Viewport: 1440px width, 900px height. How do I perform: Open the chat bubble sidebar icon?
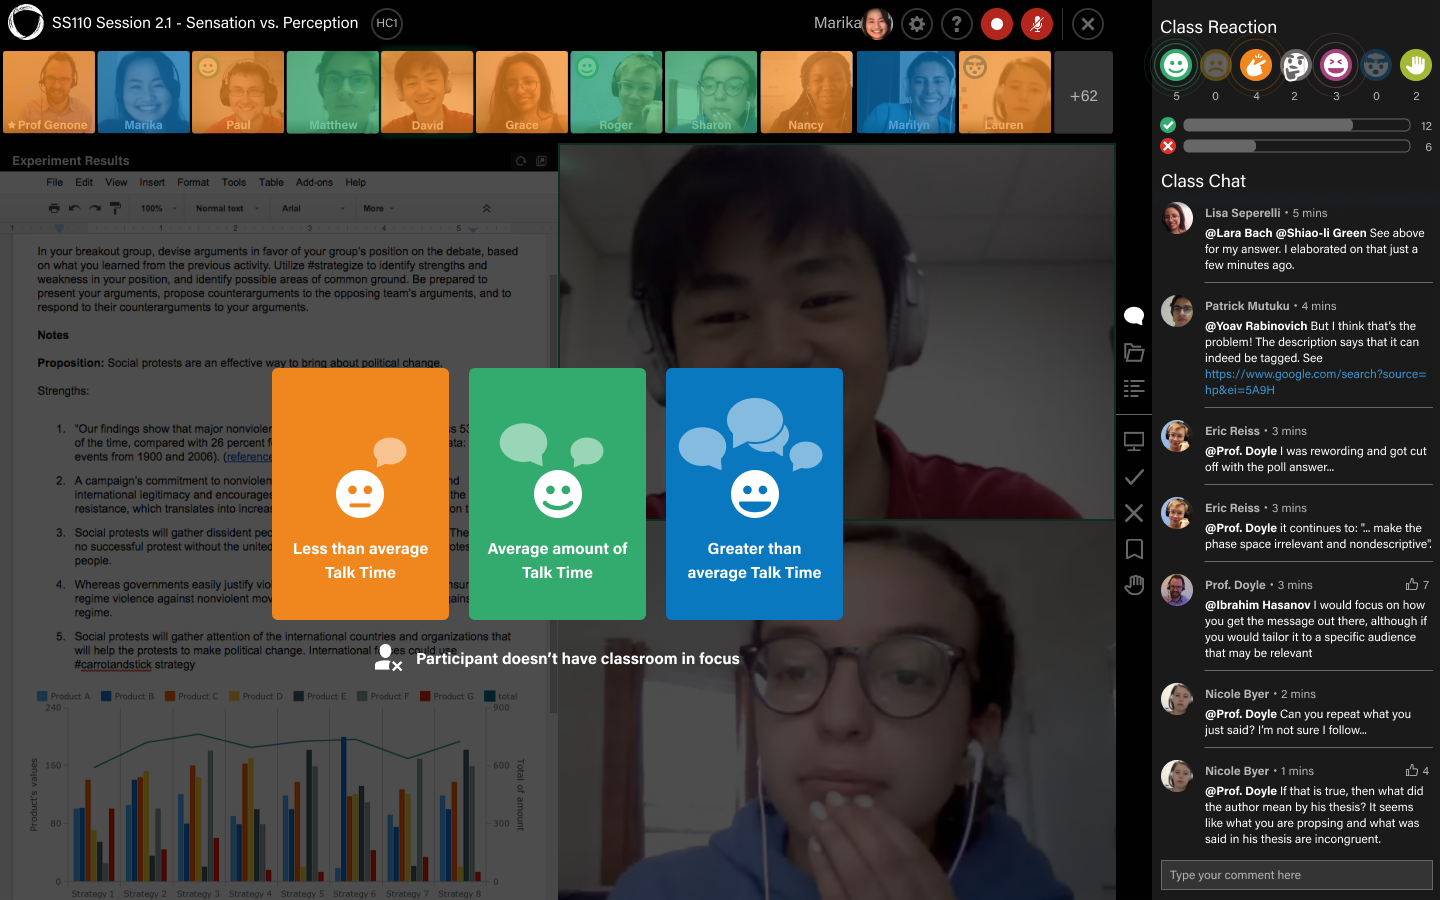tap(1134, 316)
